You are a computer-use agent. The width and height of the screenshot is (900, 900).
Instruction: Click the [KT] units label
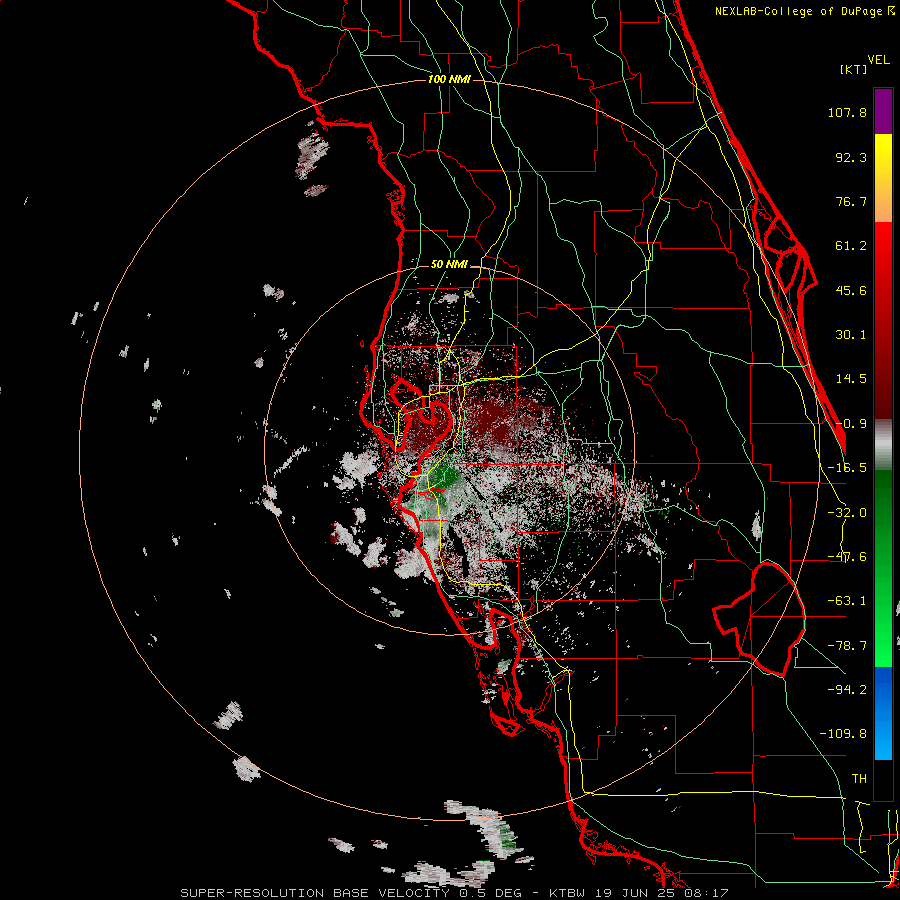tap(853, 69)
